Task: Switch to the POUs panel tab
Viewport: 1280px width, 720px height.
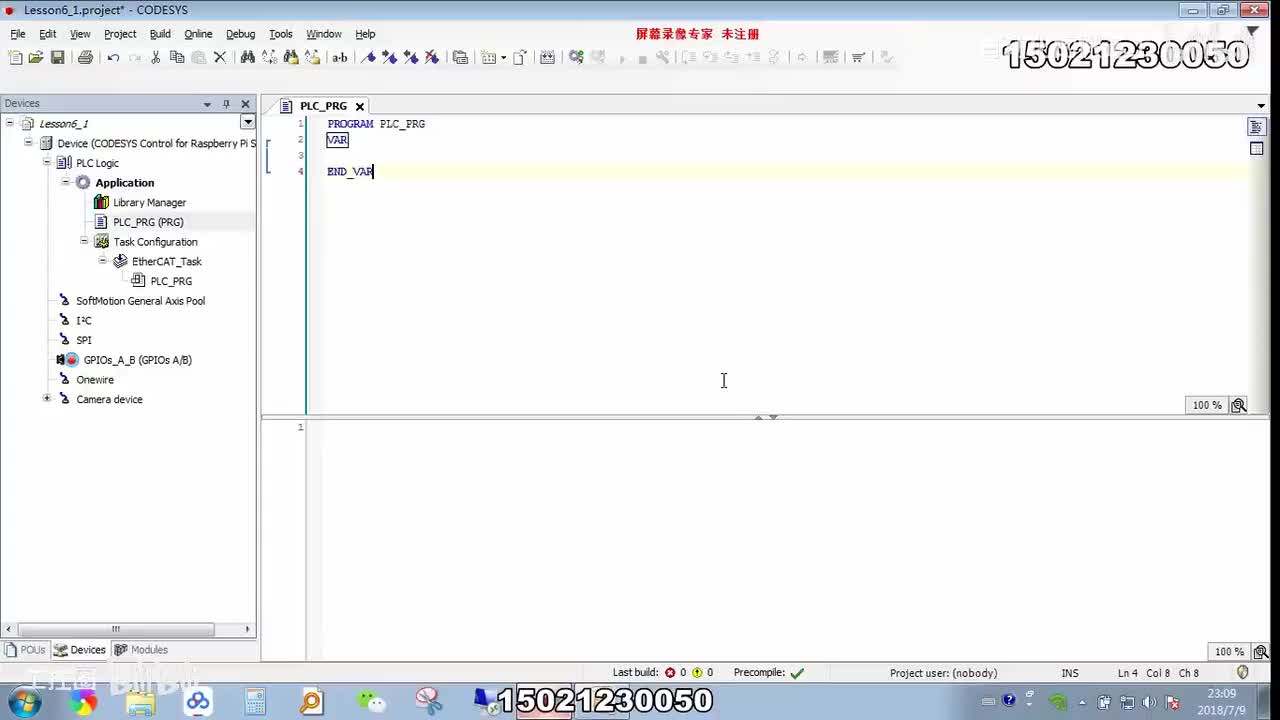Action: (x=25, y=650)
